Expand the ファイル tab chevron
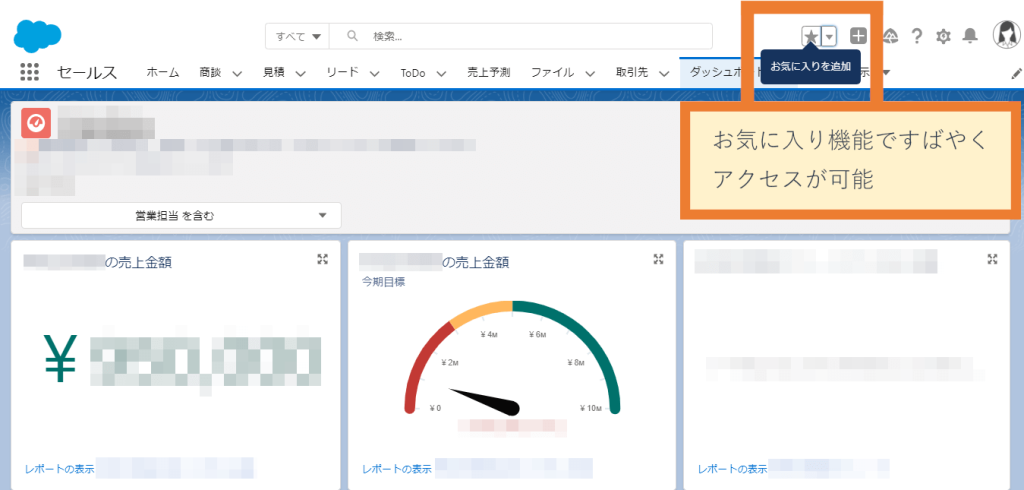 [590, 73]
